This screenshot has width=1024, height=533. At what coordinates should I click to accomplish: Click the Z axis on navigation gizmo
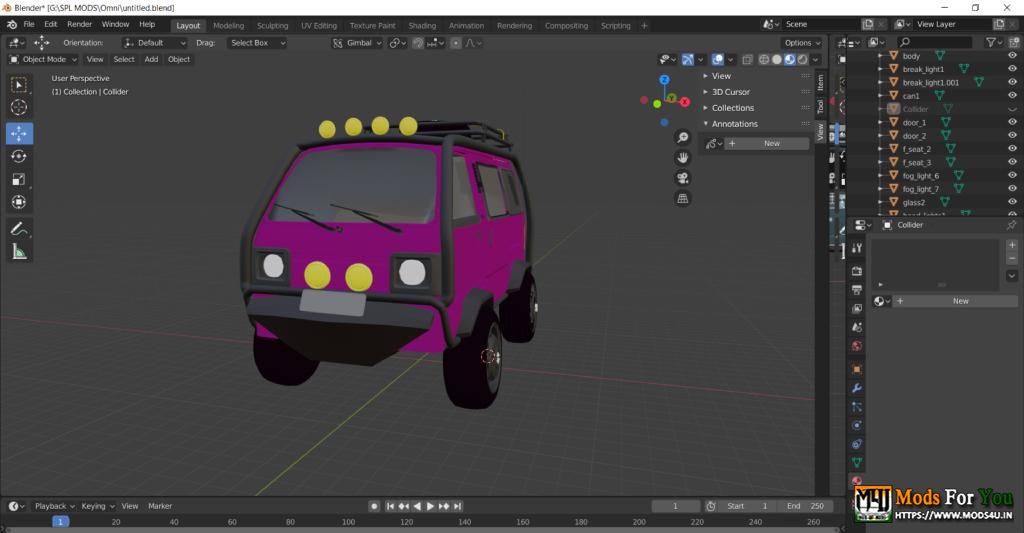coord(664,80)
